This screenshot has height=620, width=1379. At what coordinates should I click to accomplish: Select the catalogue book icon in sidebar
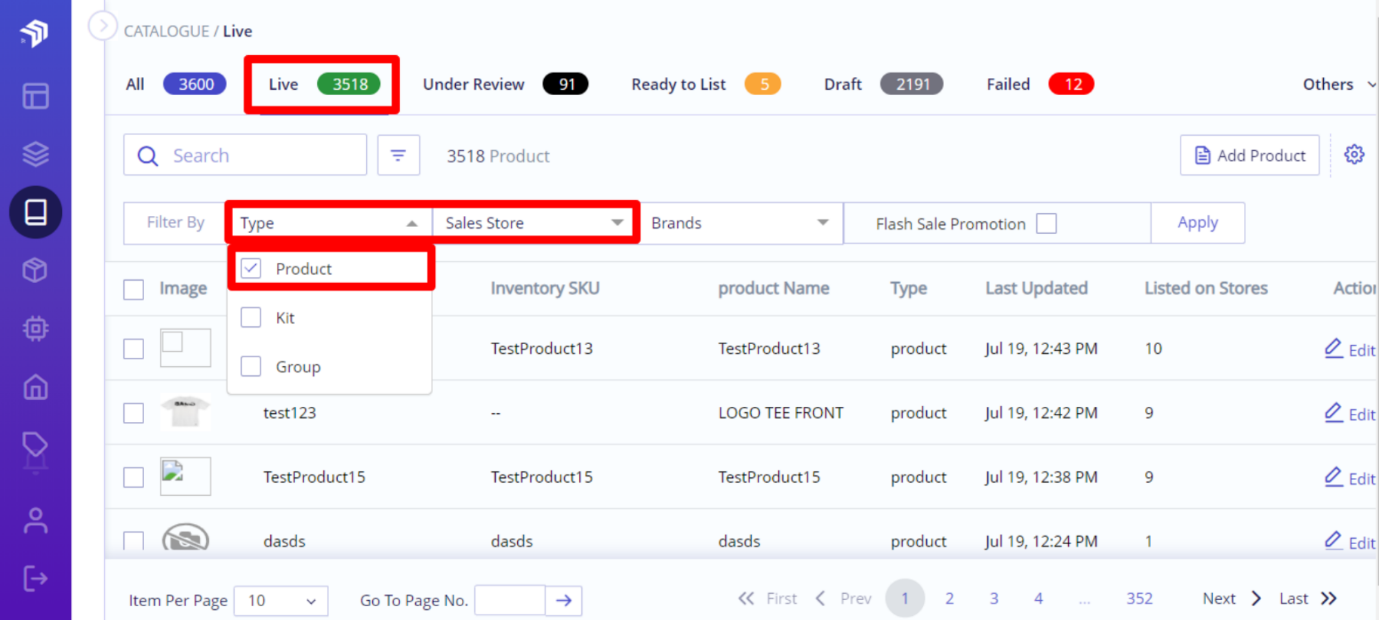tap(35, 212)
